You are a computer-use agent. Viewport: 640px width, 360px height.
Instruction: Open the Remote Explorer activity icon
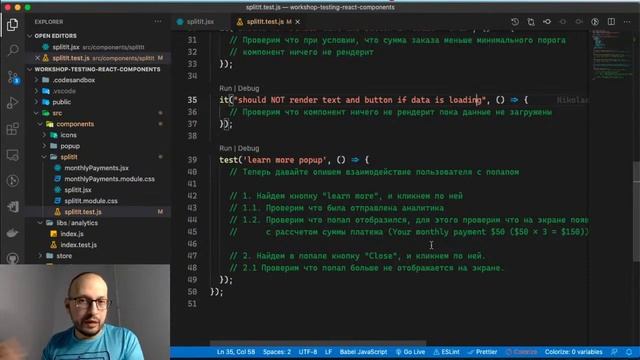point(13,155)
